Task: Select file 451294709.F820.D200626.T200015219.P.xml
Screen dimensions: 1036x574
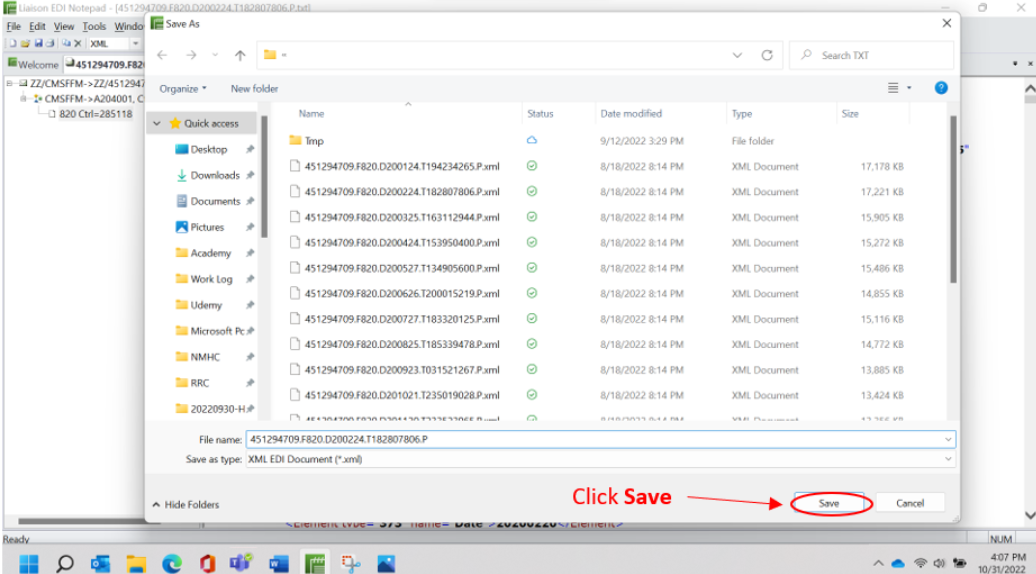Action: point(401,293)
